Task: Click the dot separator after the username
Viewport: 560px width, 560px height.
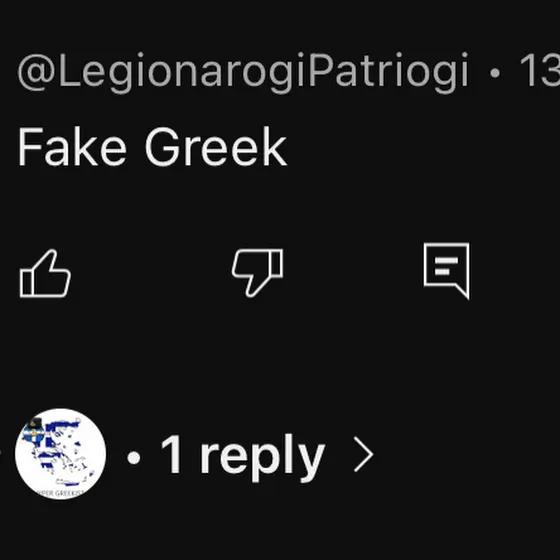Action: (x=495, y=73)
